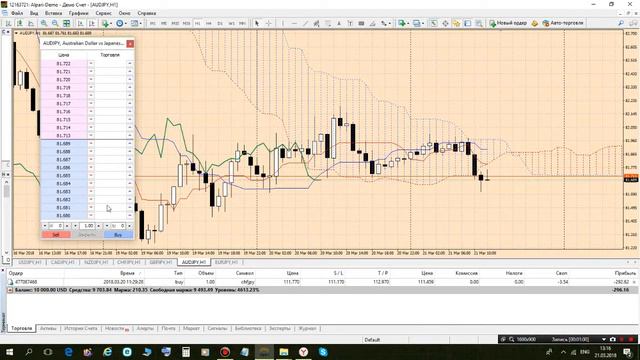Switch to the CADJPY,H1 chart tab
The height and width of the screenshot is (360, 640).
pyautogui.click(x=63, y=262)
